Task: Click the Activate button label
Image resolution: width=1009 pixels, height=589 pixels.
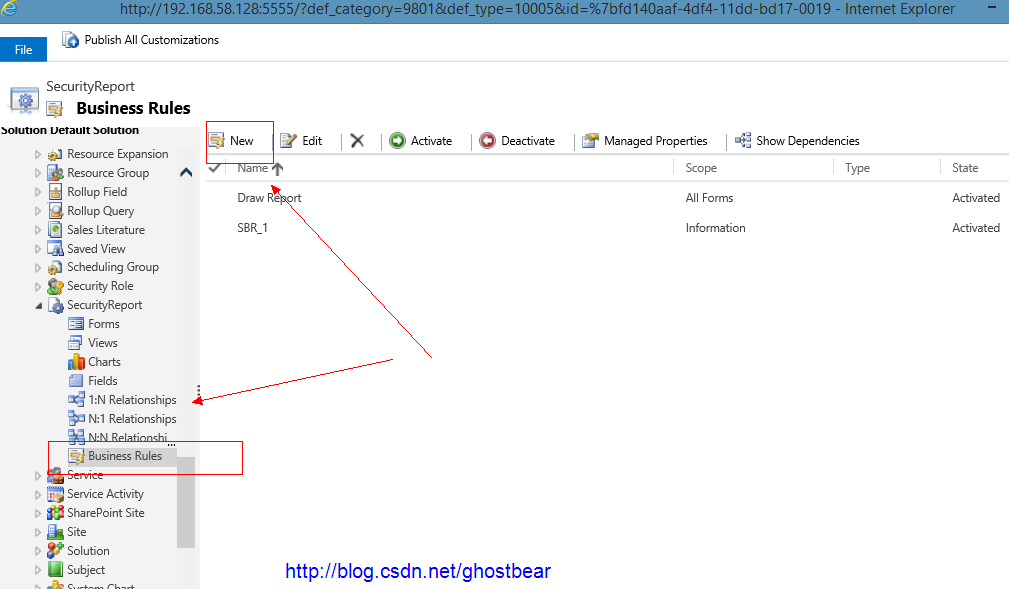Action: [431, 140]
